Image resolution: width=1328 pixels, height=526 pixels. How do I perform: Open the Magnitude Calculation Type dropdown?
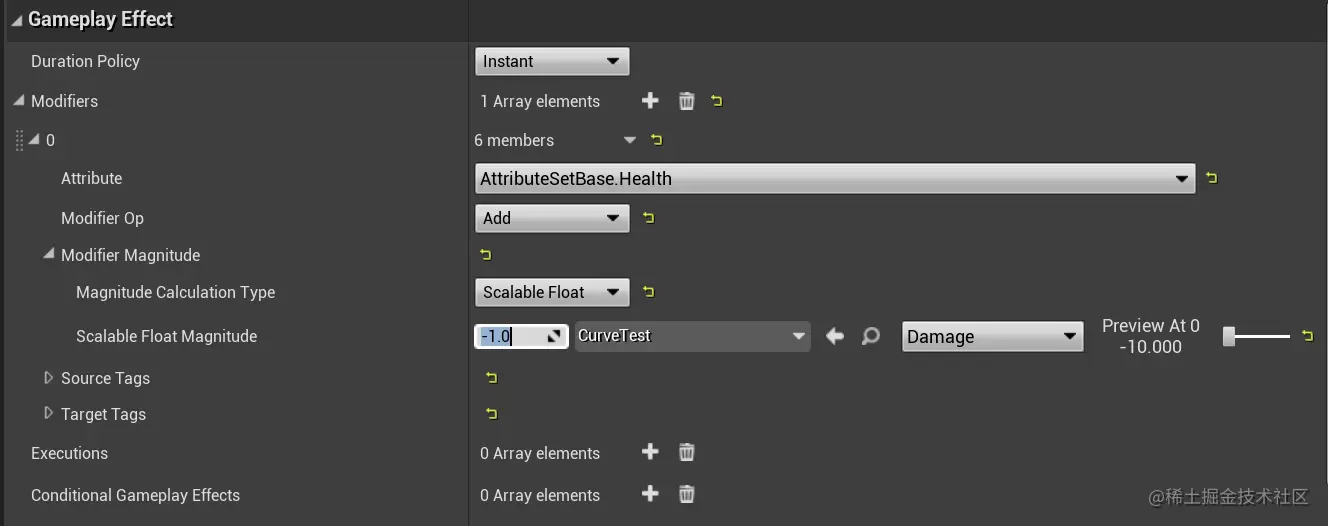552,292
